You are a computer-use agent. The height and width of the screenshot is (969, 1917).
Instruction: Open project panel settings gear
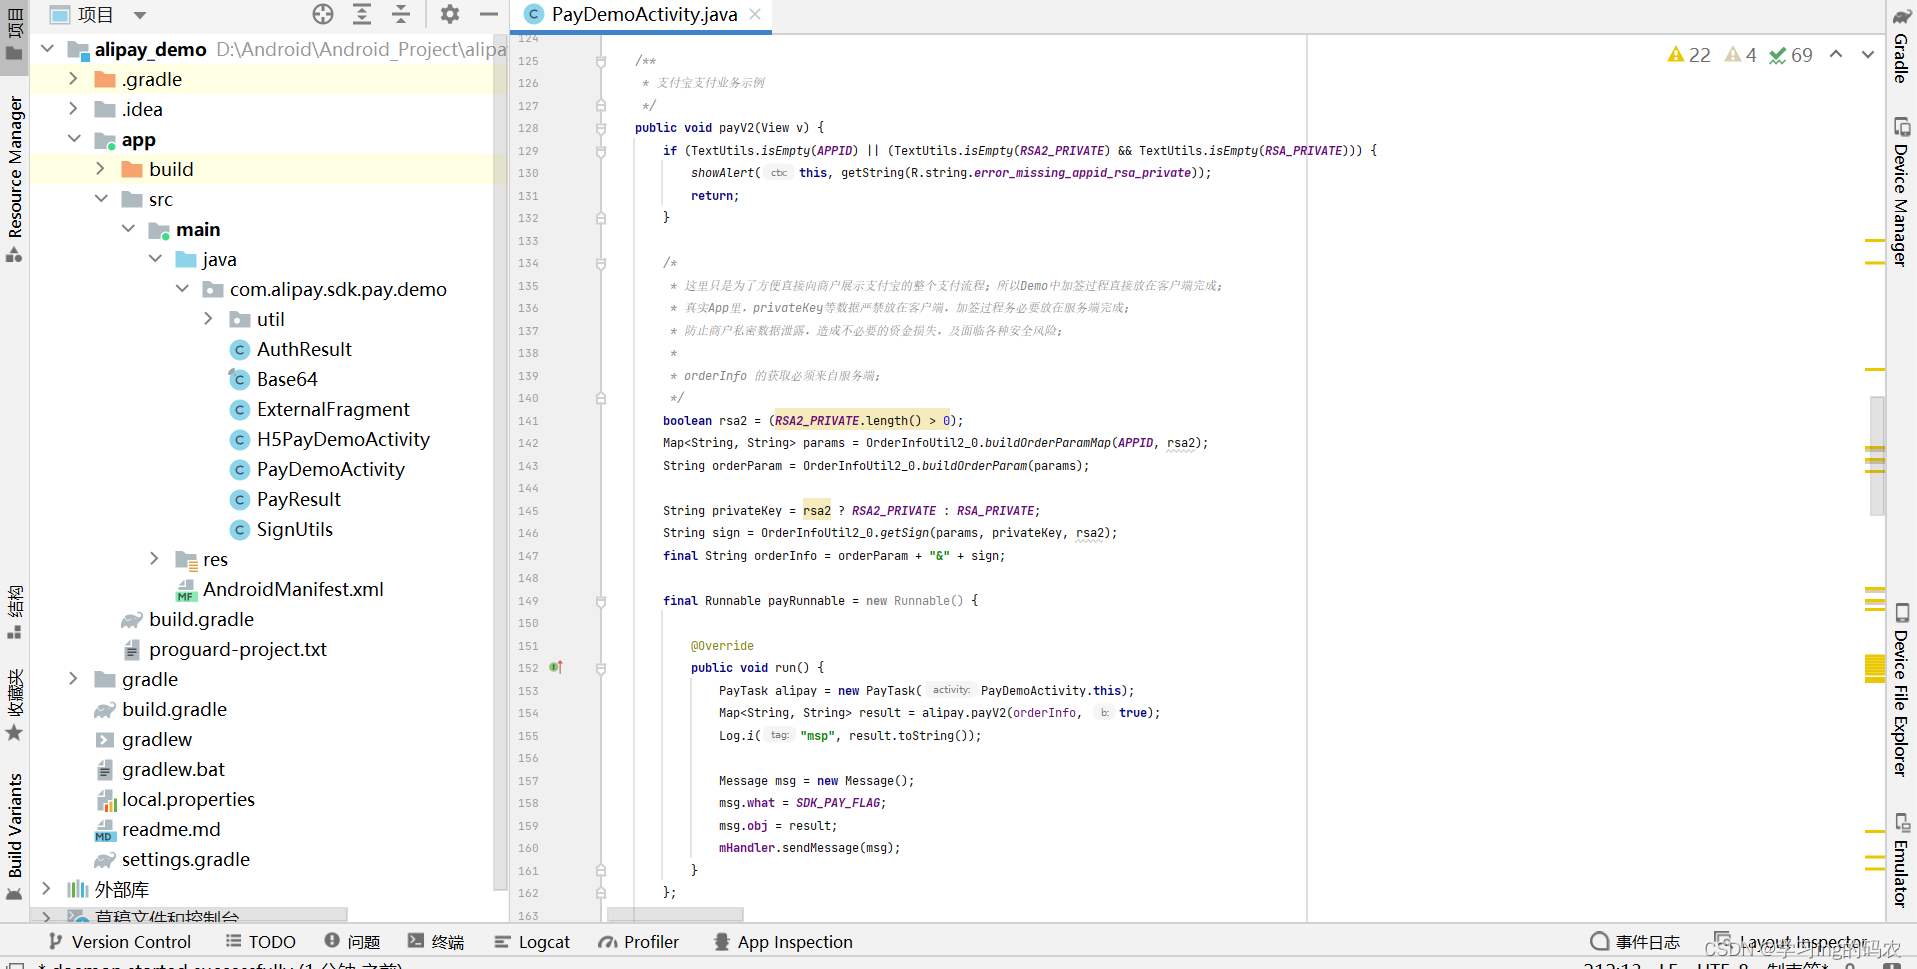pos(450,14)
